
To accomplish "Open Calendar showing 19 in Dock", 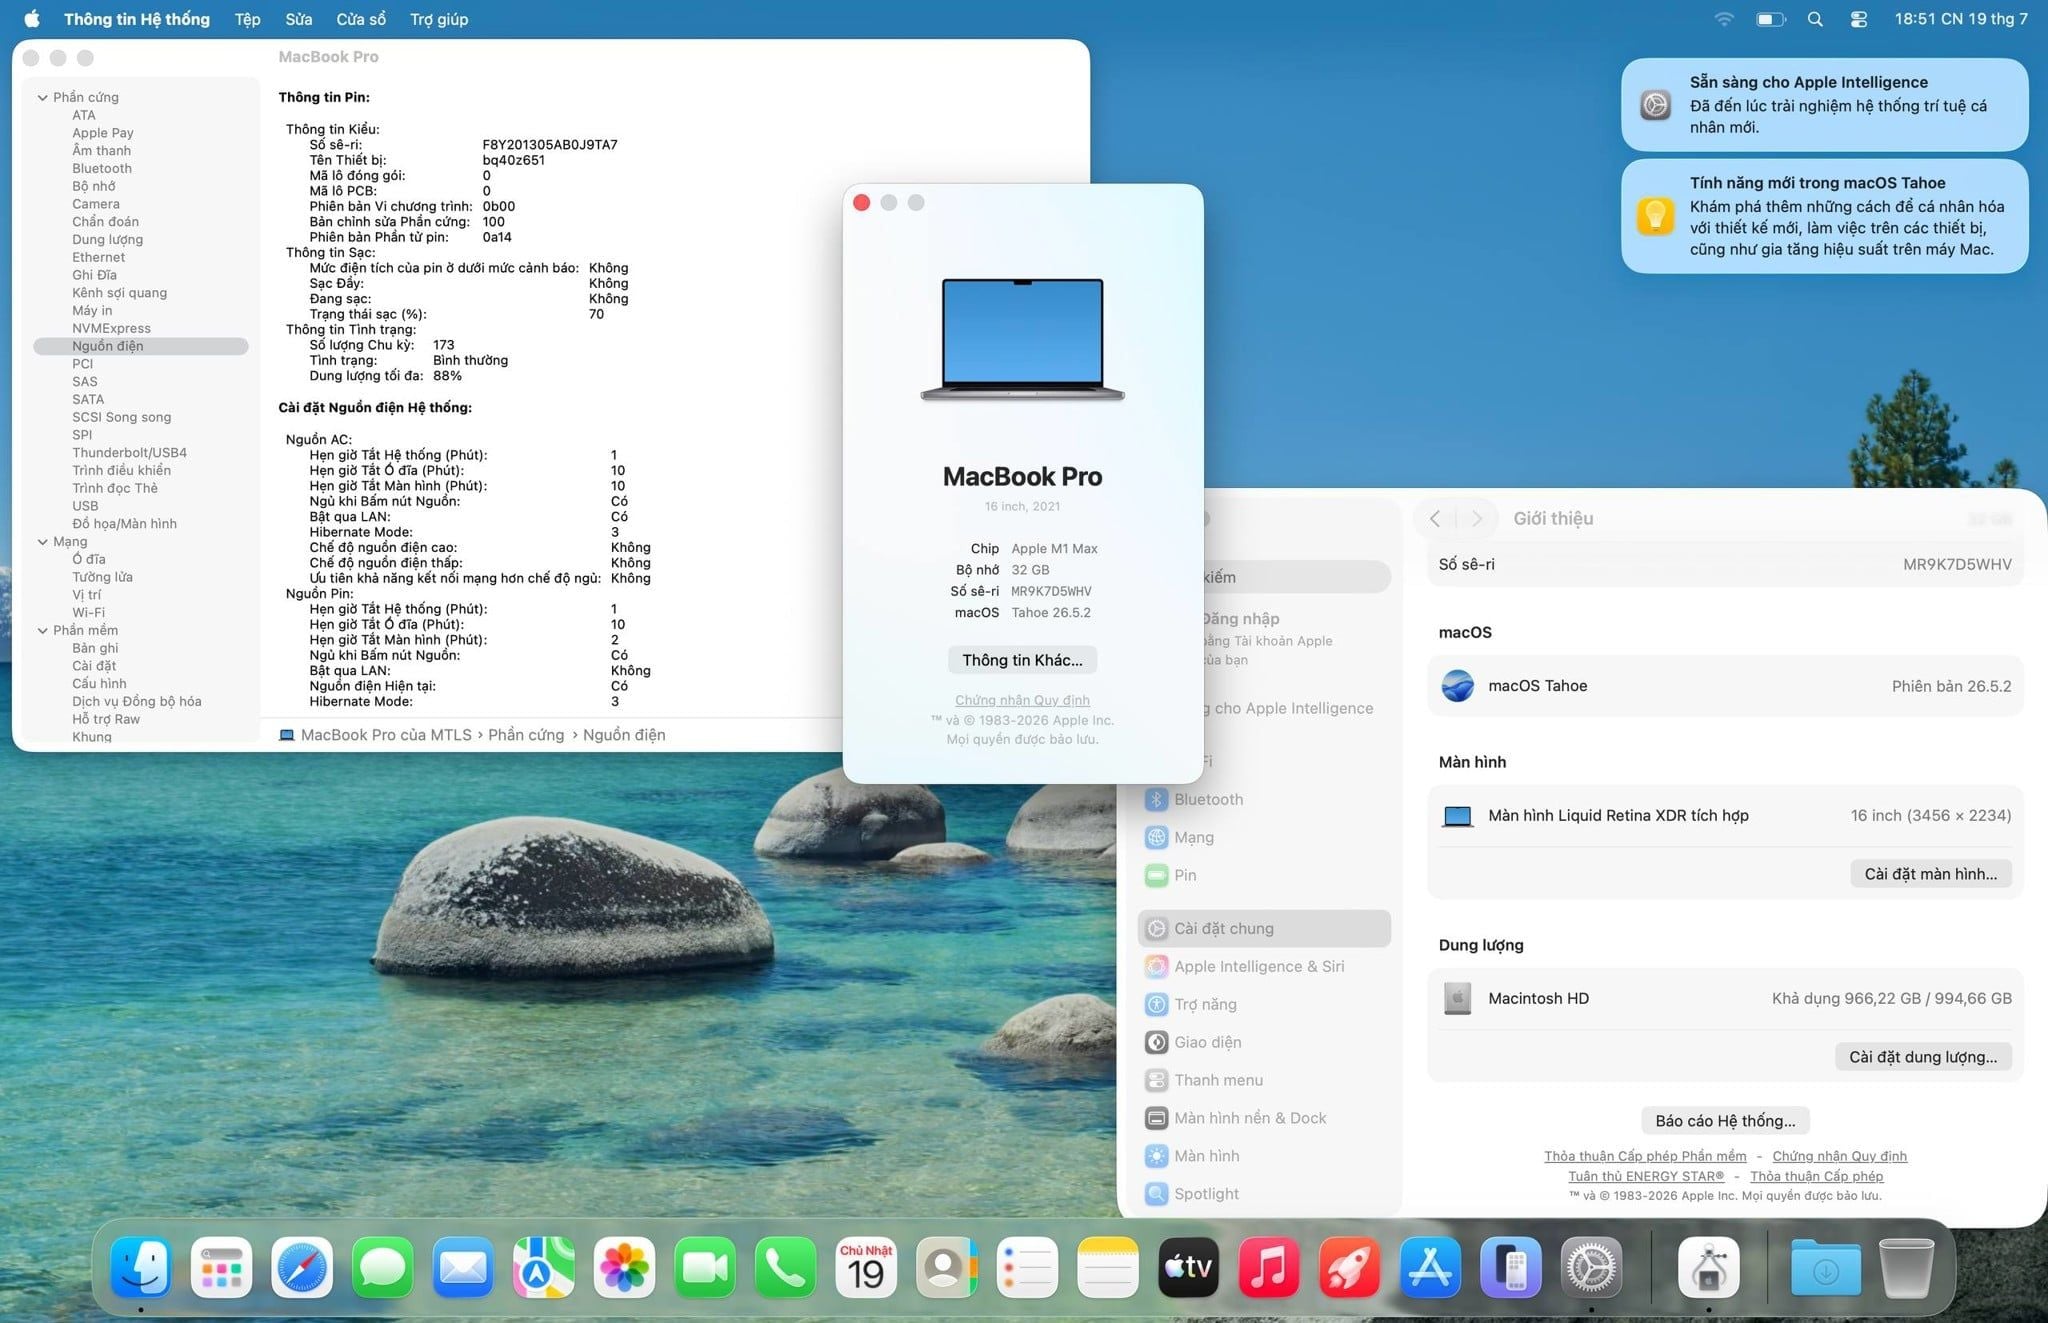I will [866, 1268].
